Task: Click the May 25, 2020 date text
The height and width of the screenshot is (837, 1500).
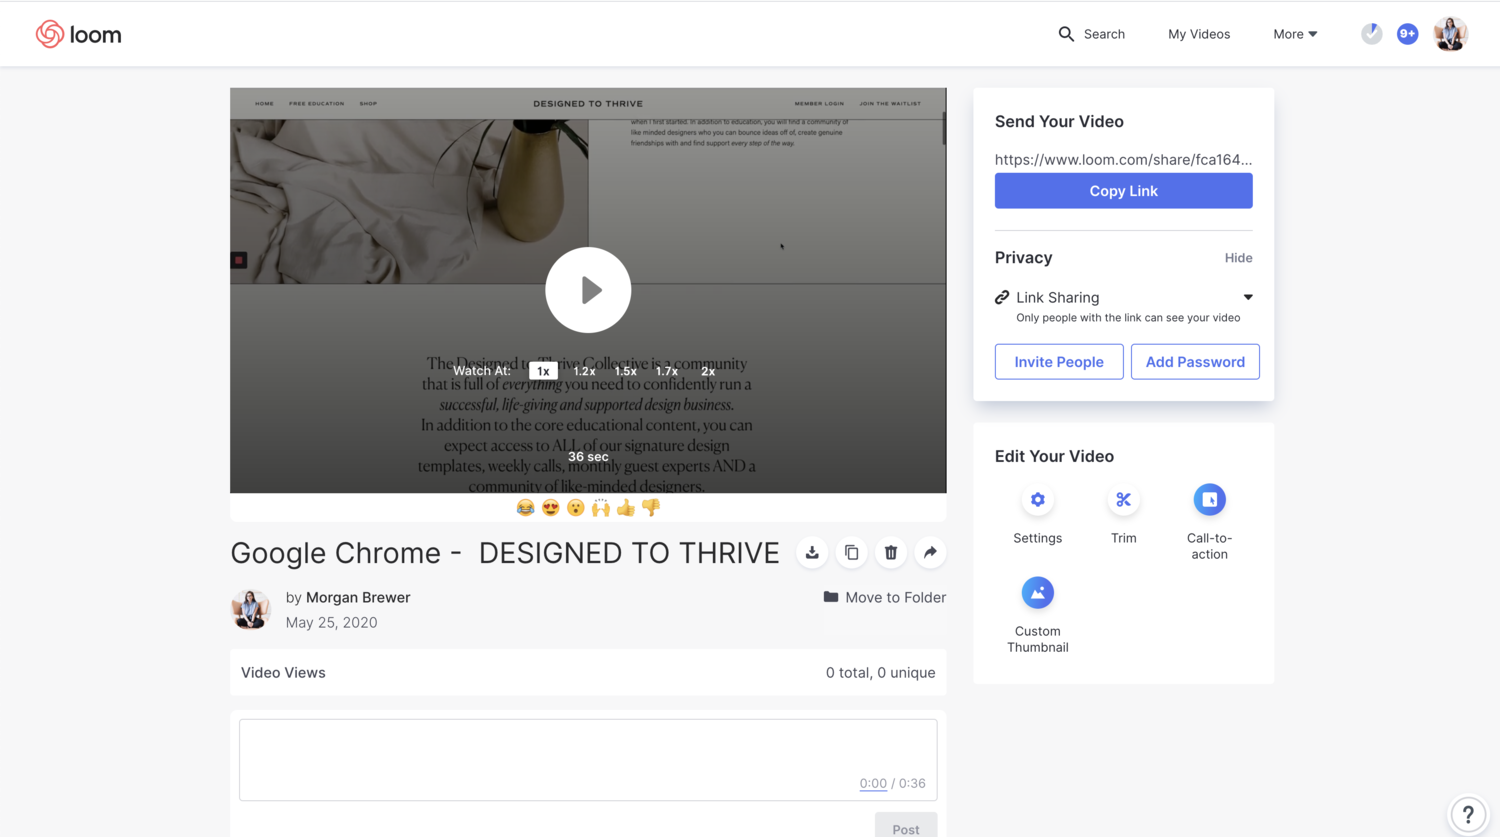Action: pos(331,622)
